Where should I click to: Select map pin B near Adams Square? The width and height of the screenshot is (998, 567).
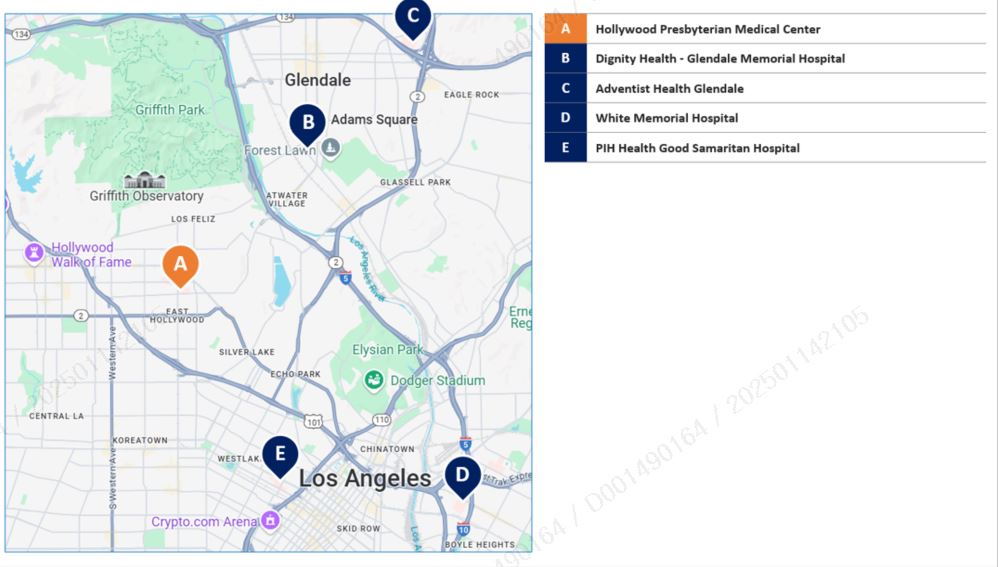point(308,123)
